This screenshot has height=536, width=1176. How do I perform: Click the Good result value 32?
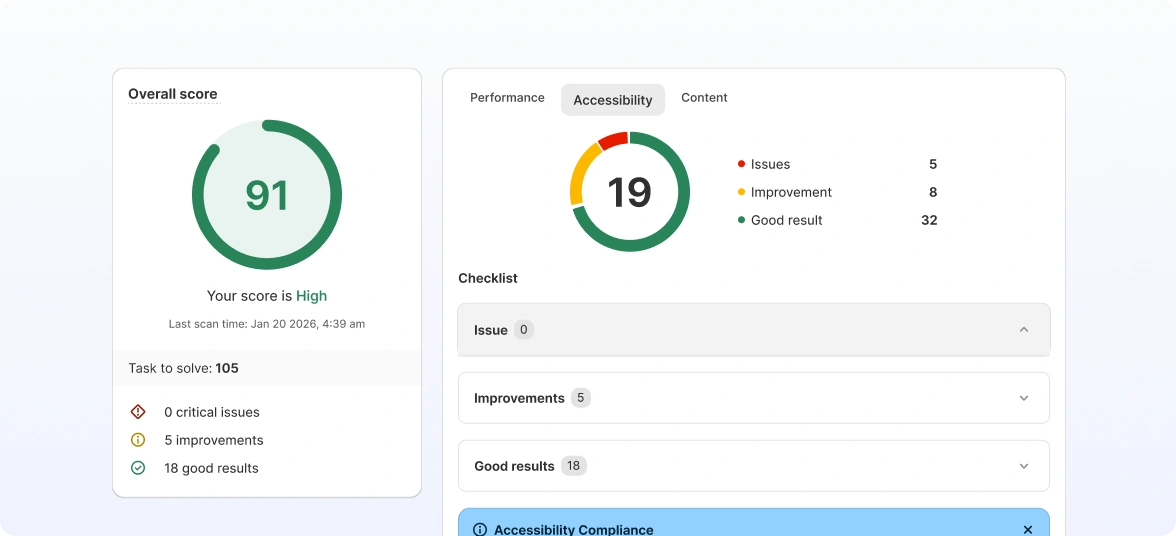[x=929, y=220]
